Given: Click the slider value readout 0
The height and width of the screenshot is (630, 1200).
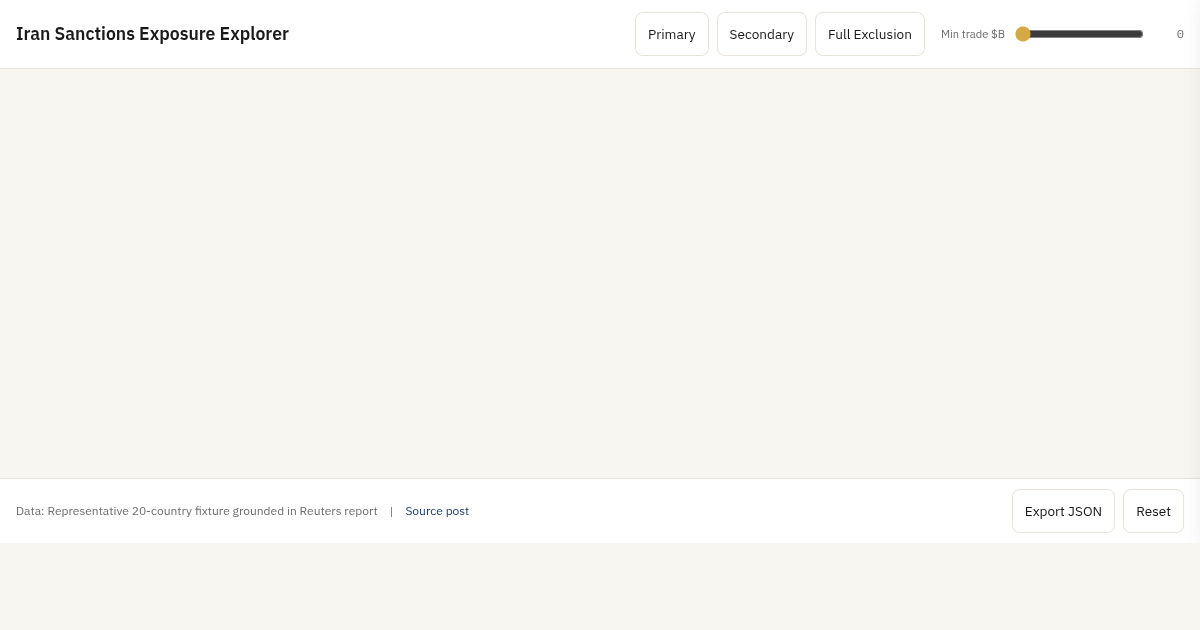Looking at the screenshot, I should pyautogui.click(x=1180, y=34).
